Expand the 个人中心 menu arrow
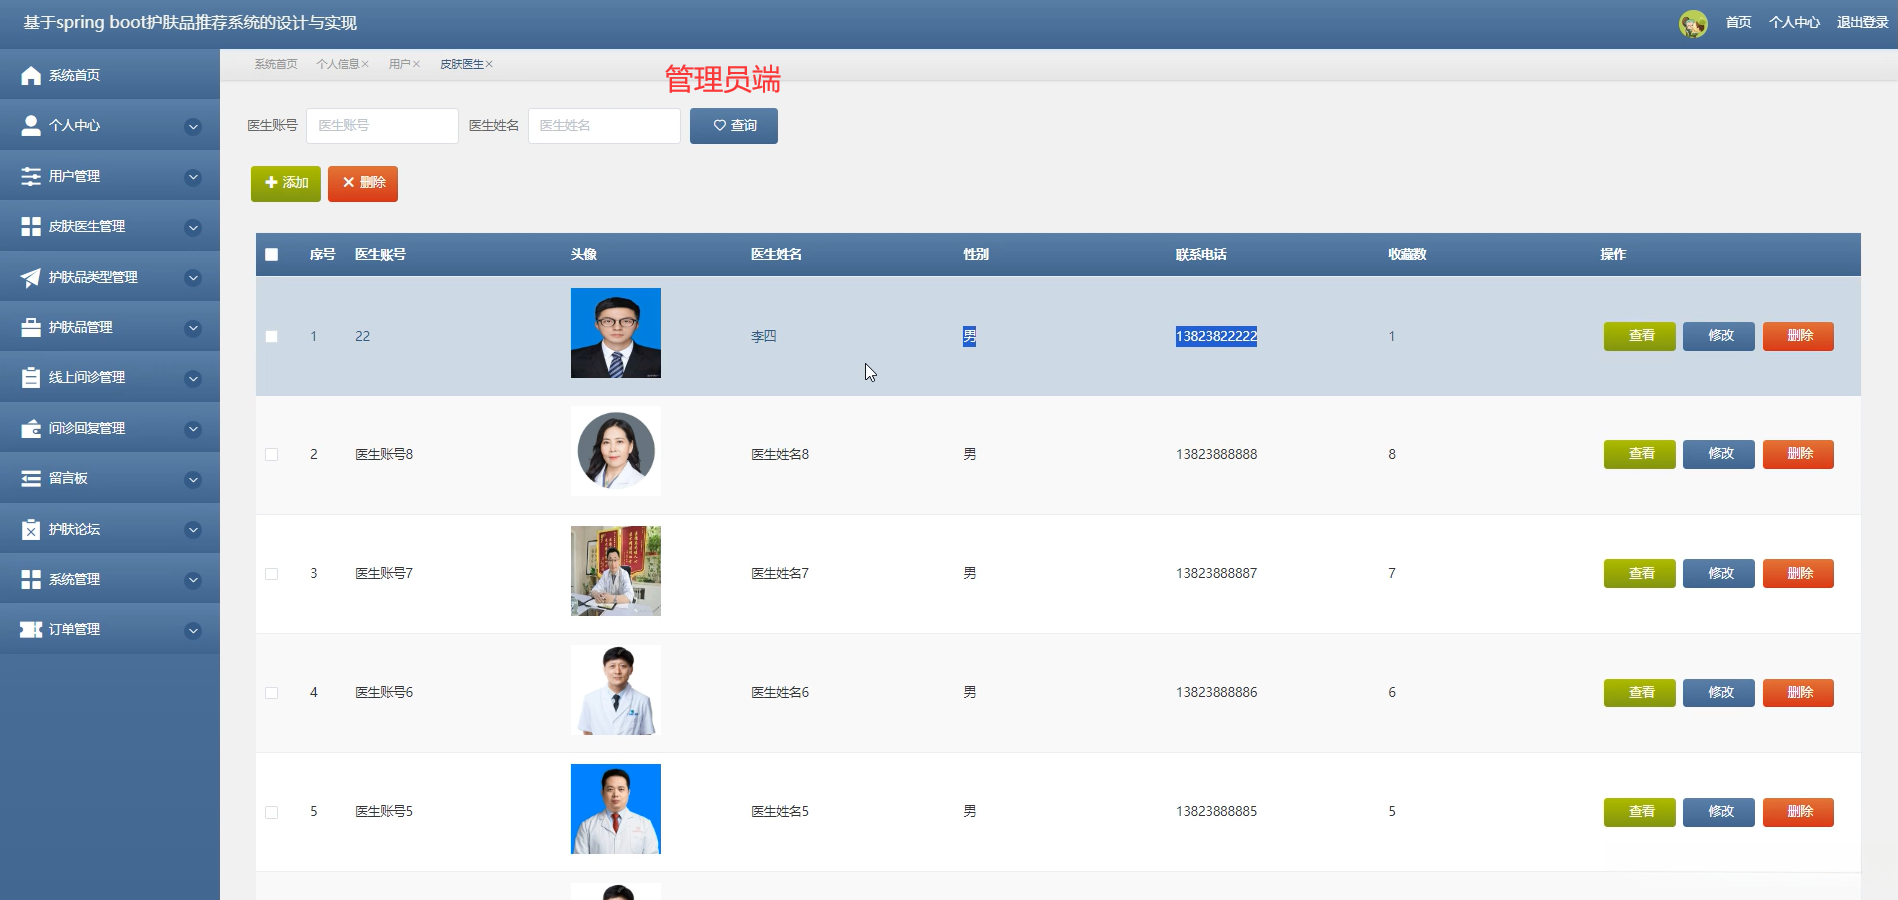Viewport: 1898px width, 900px height. tap(193, 126)
